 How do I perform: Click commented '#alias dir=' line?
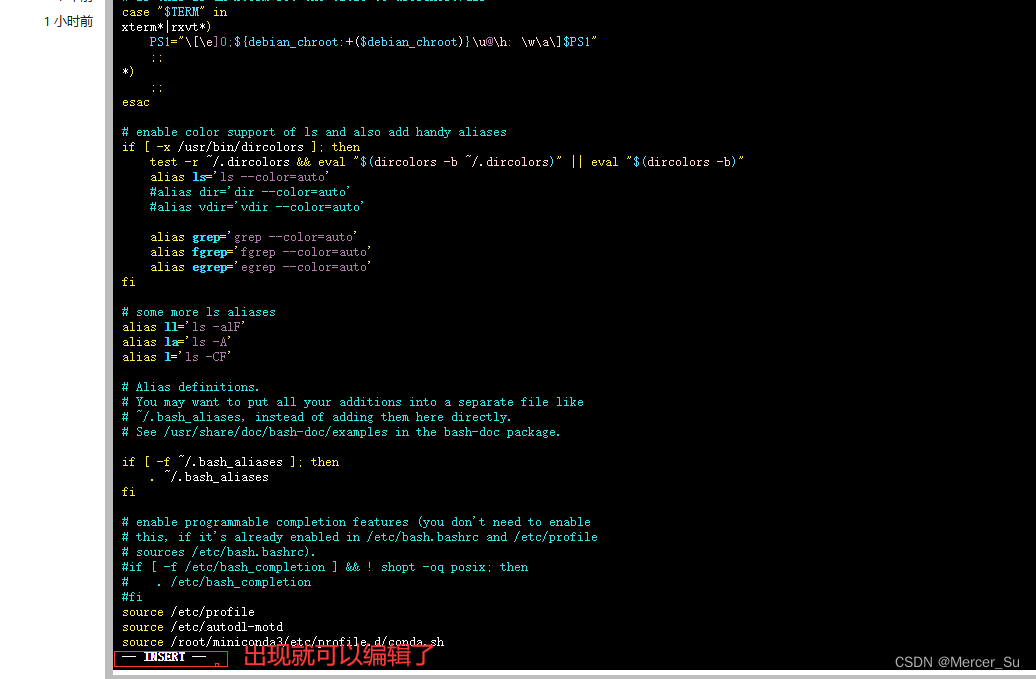250,192
